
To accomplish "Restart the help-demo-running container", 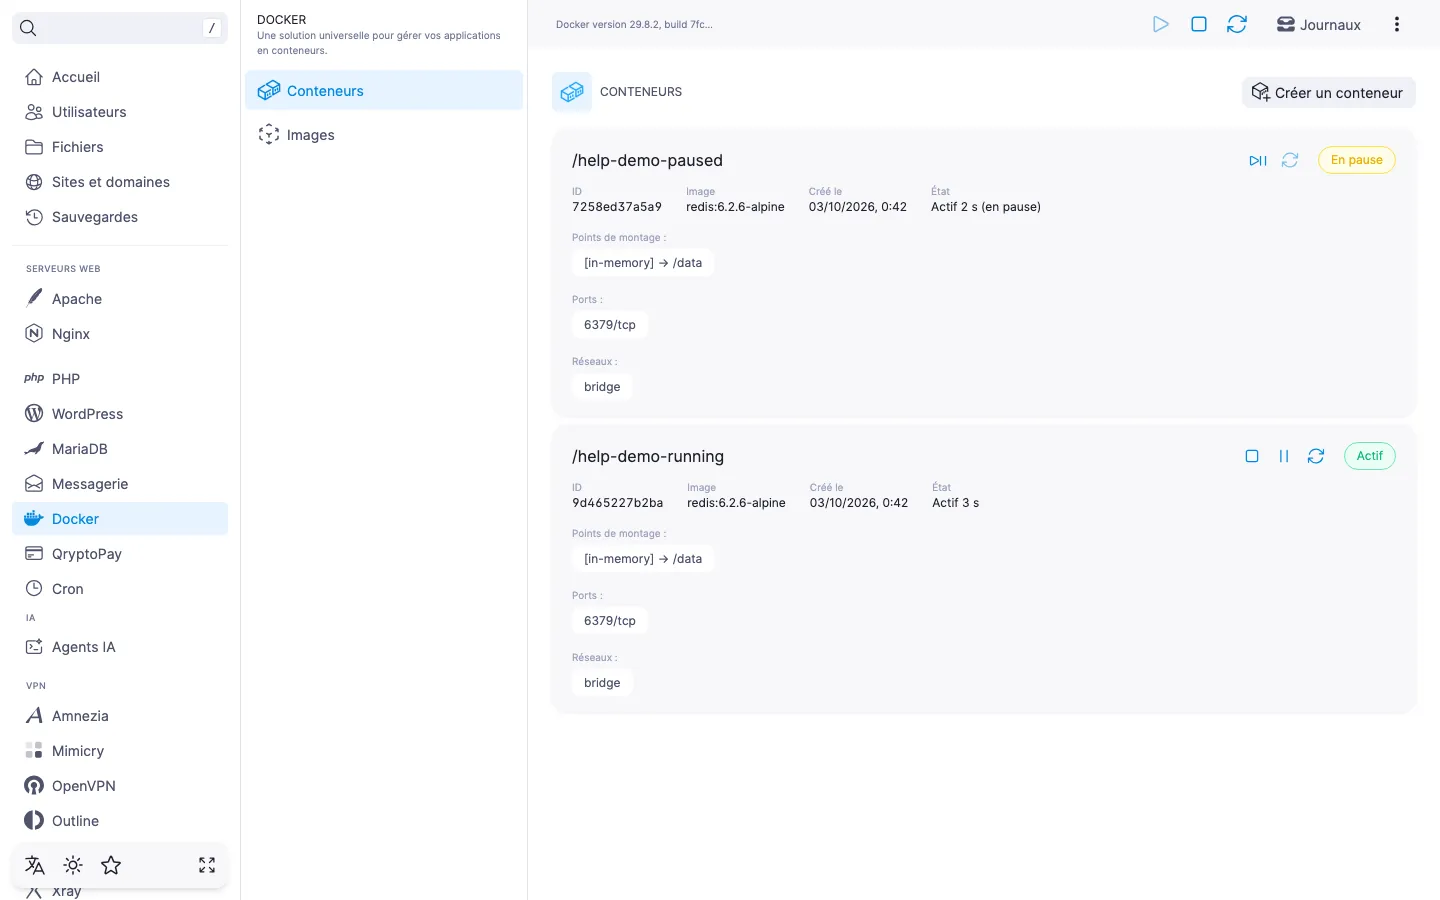I will coord(1316,456).
